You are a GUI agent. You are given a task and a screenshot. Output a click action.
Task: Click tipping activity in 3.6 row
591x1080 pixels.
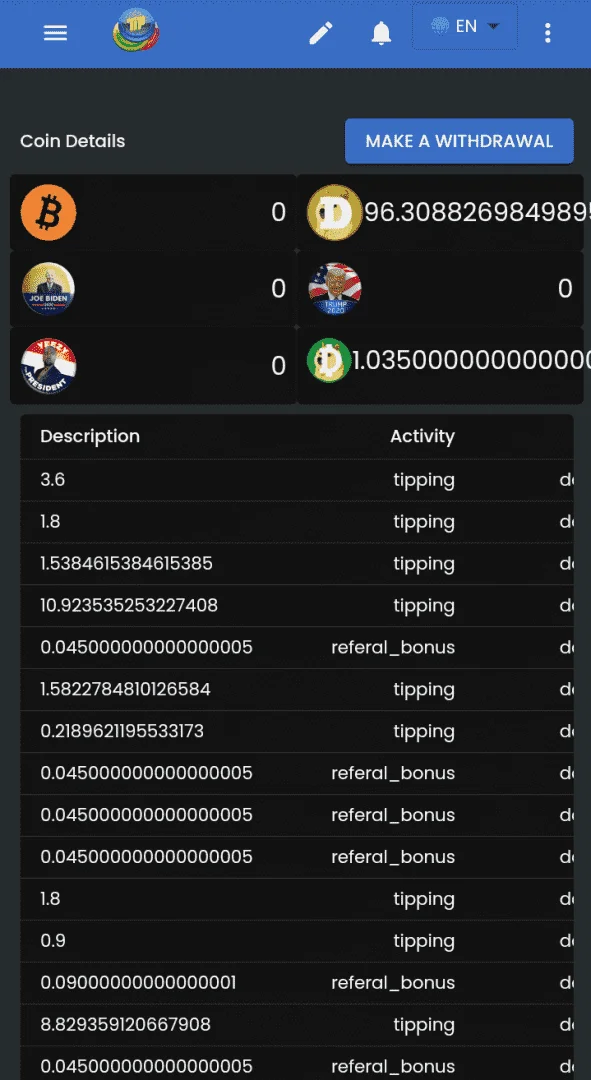tap(424, 480)
